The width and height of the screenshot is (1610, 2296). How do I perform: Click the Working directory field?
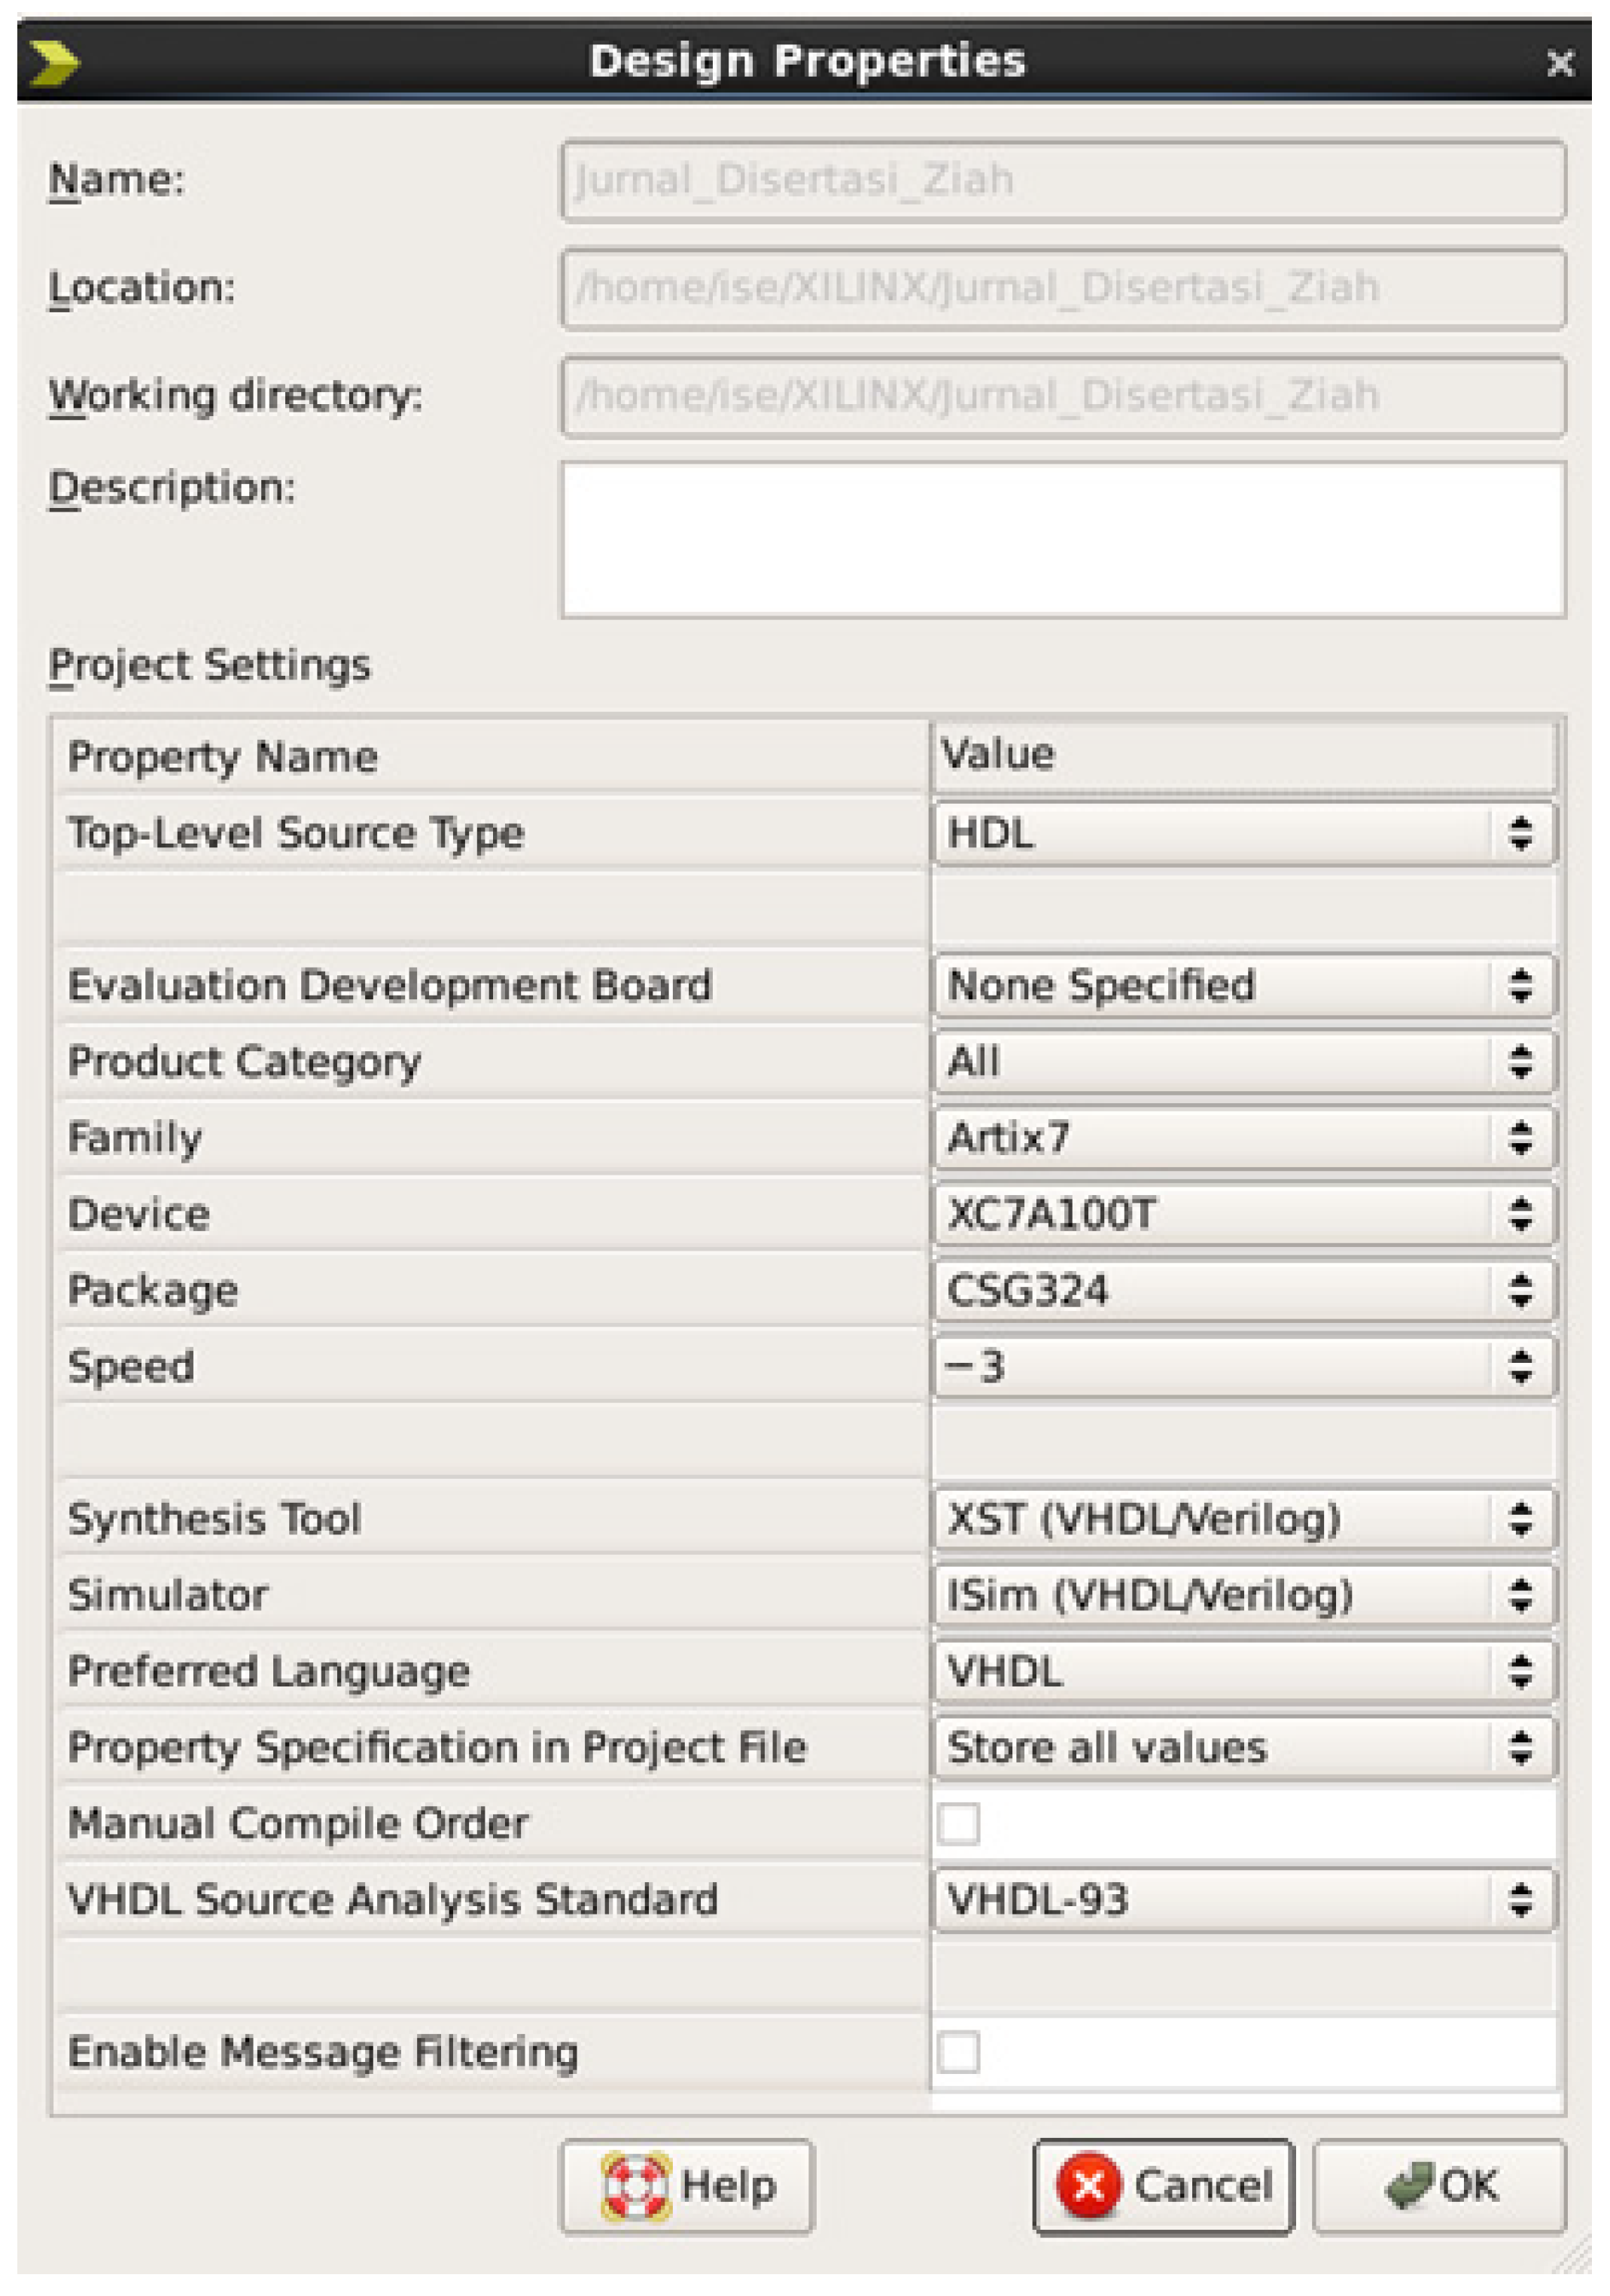coord(1063,397)
